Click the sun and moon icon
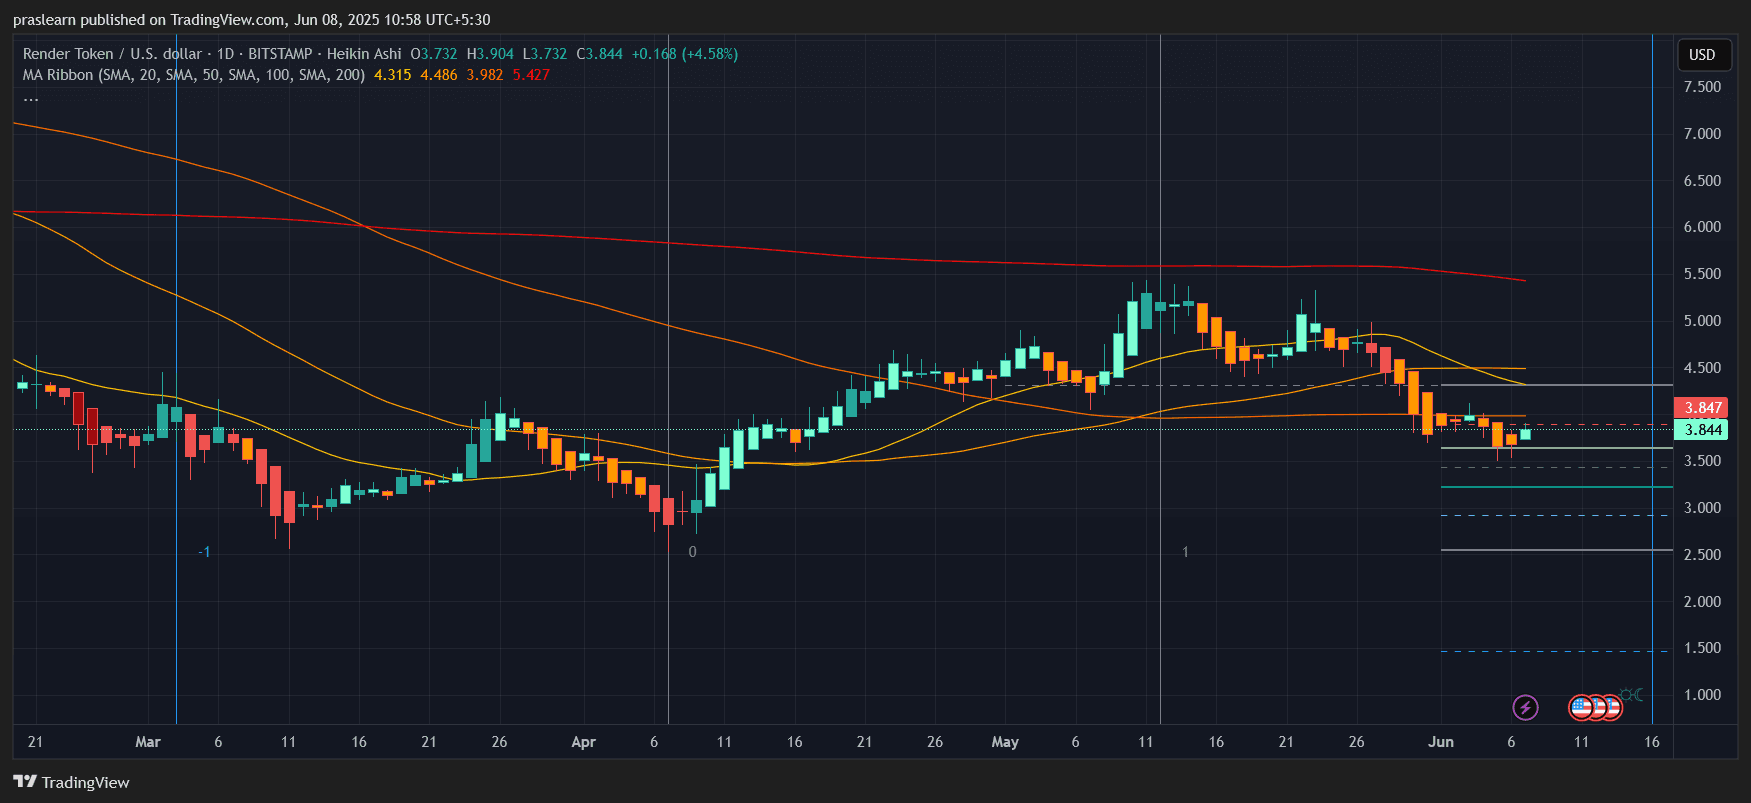 coord(1631,694)
